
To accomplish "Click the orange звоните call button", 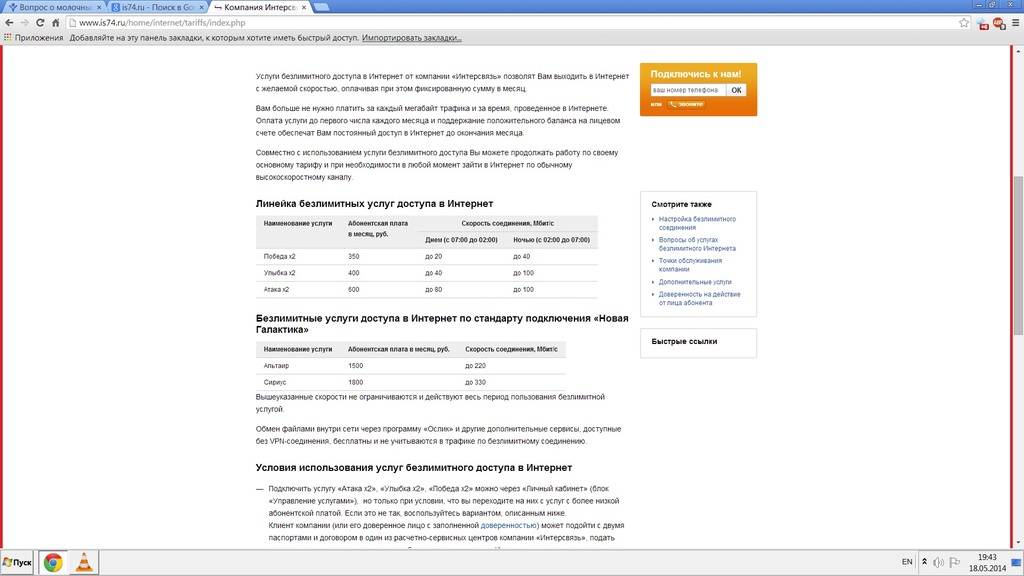I will coord(686,104).
